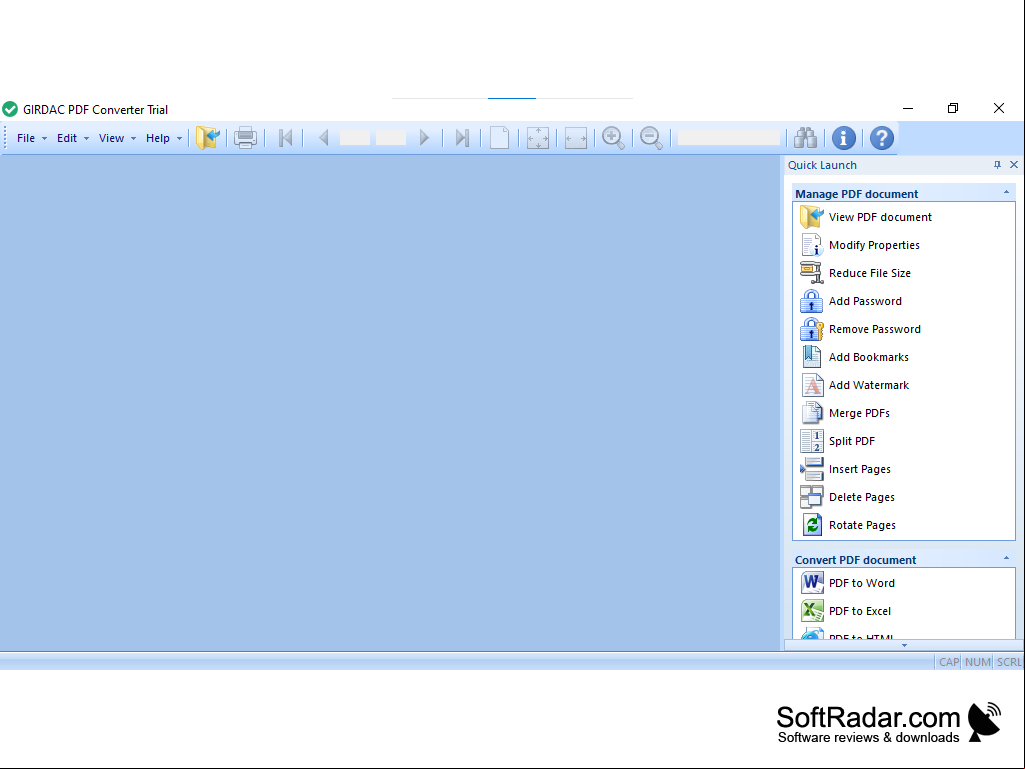Go to previous page arrow
1025x769 pixels.
pos(323,138)
